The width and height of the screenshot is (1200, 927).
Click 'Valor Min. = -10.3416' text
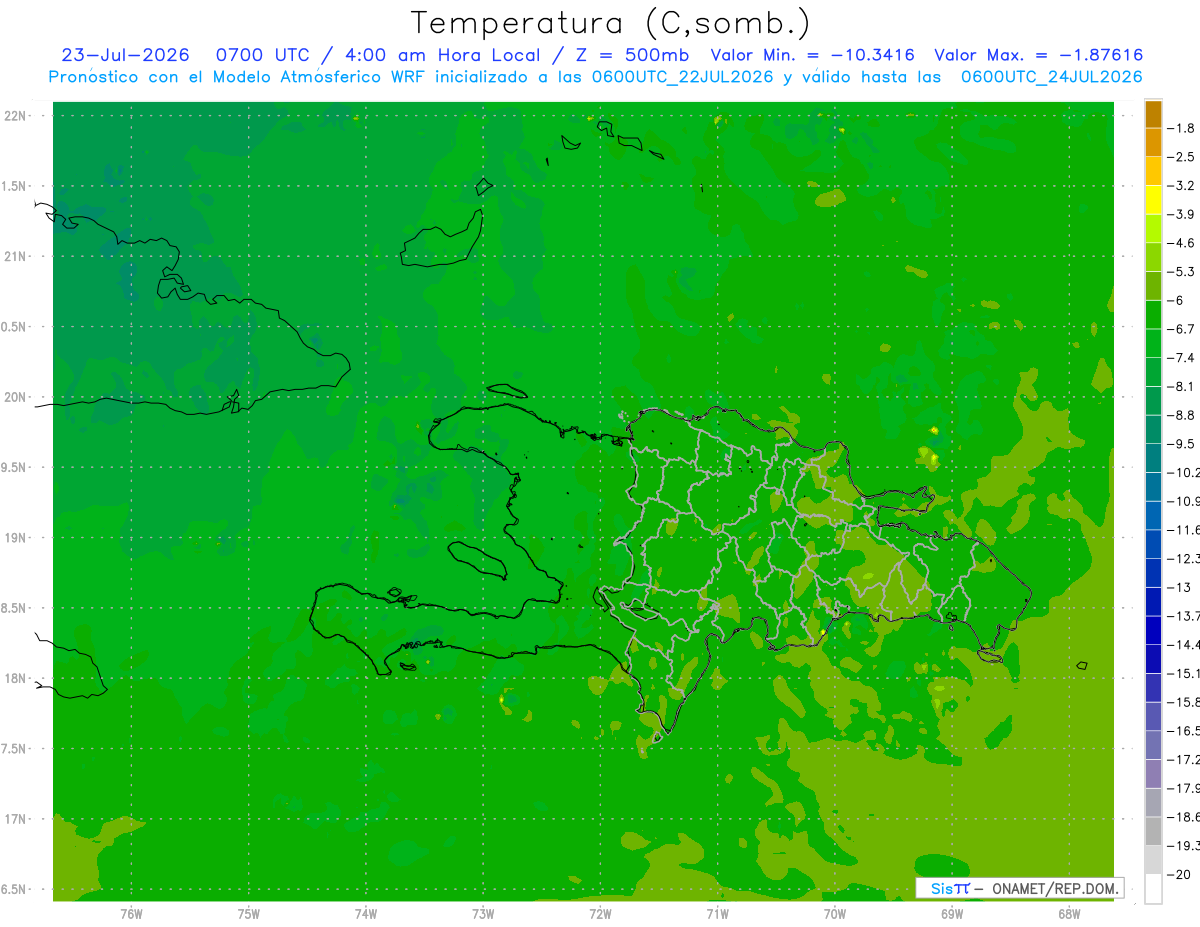click(812, 55)
